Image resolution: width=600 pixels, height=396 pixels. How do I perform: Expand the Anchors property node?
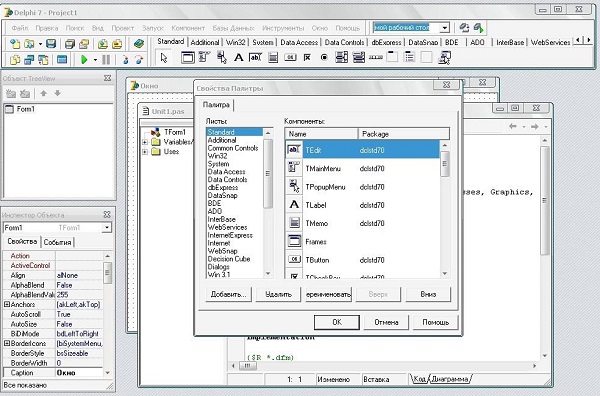click(x=7, y=305)
